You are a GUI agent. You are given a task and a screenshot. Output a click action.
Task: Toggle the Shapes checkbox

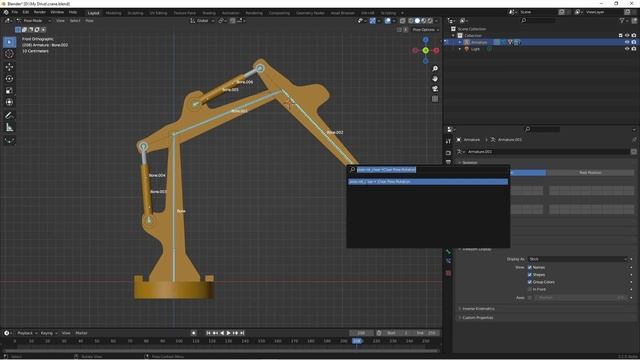click(x=530, y=275)
